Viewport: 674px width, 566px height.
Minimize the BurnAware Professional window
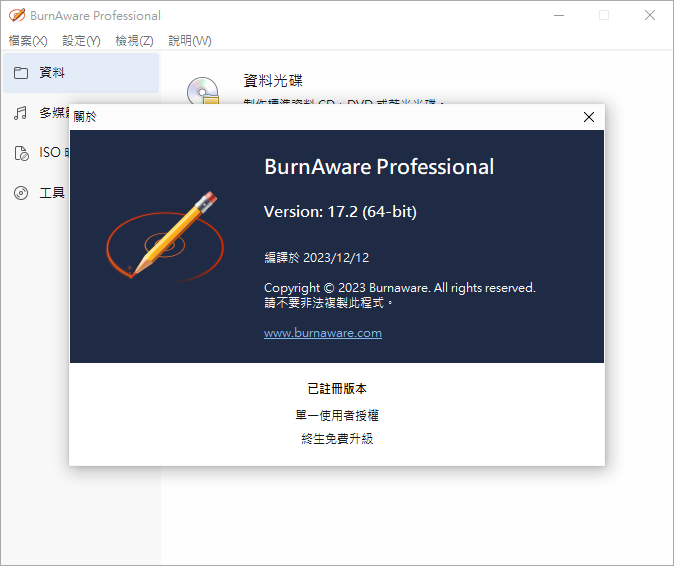point(559,15)
